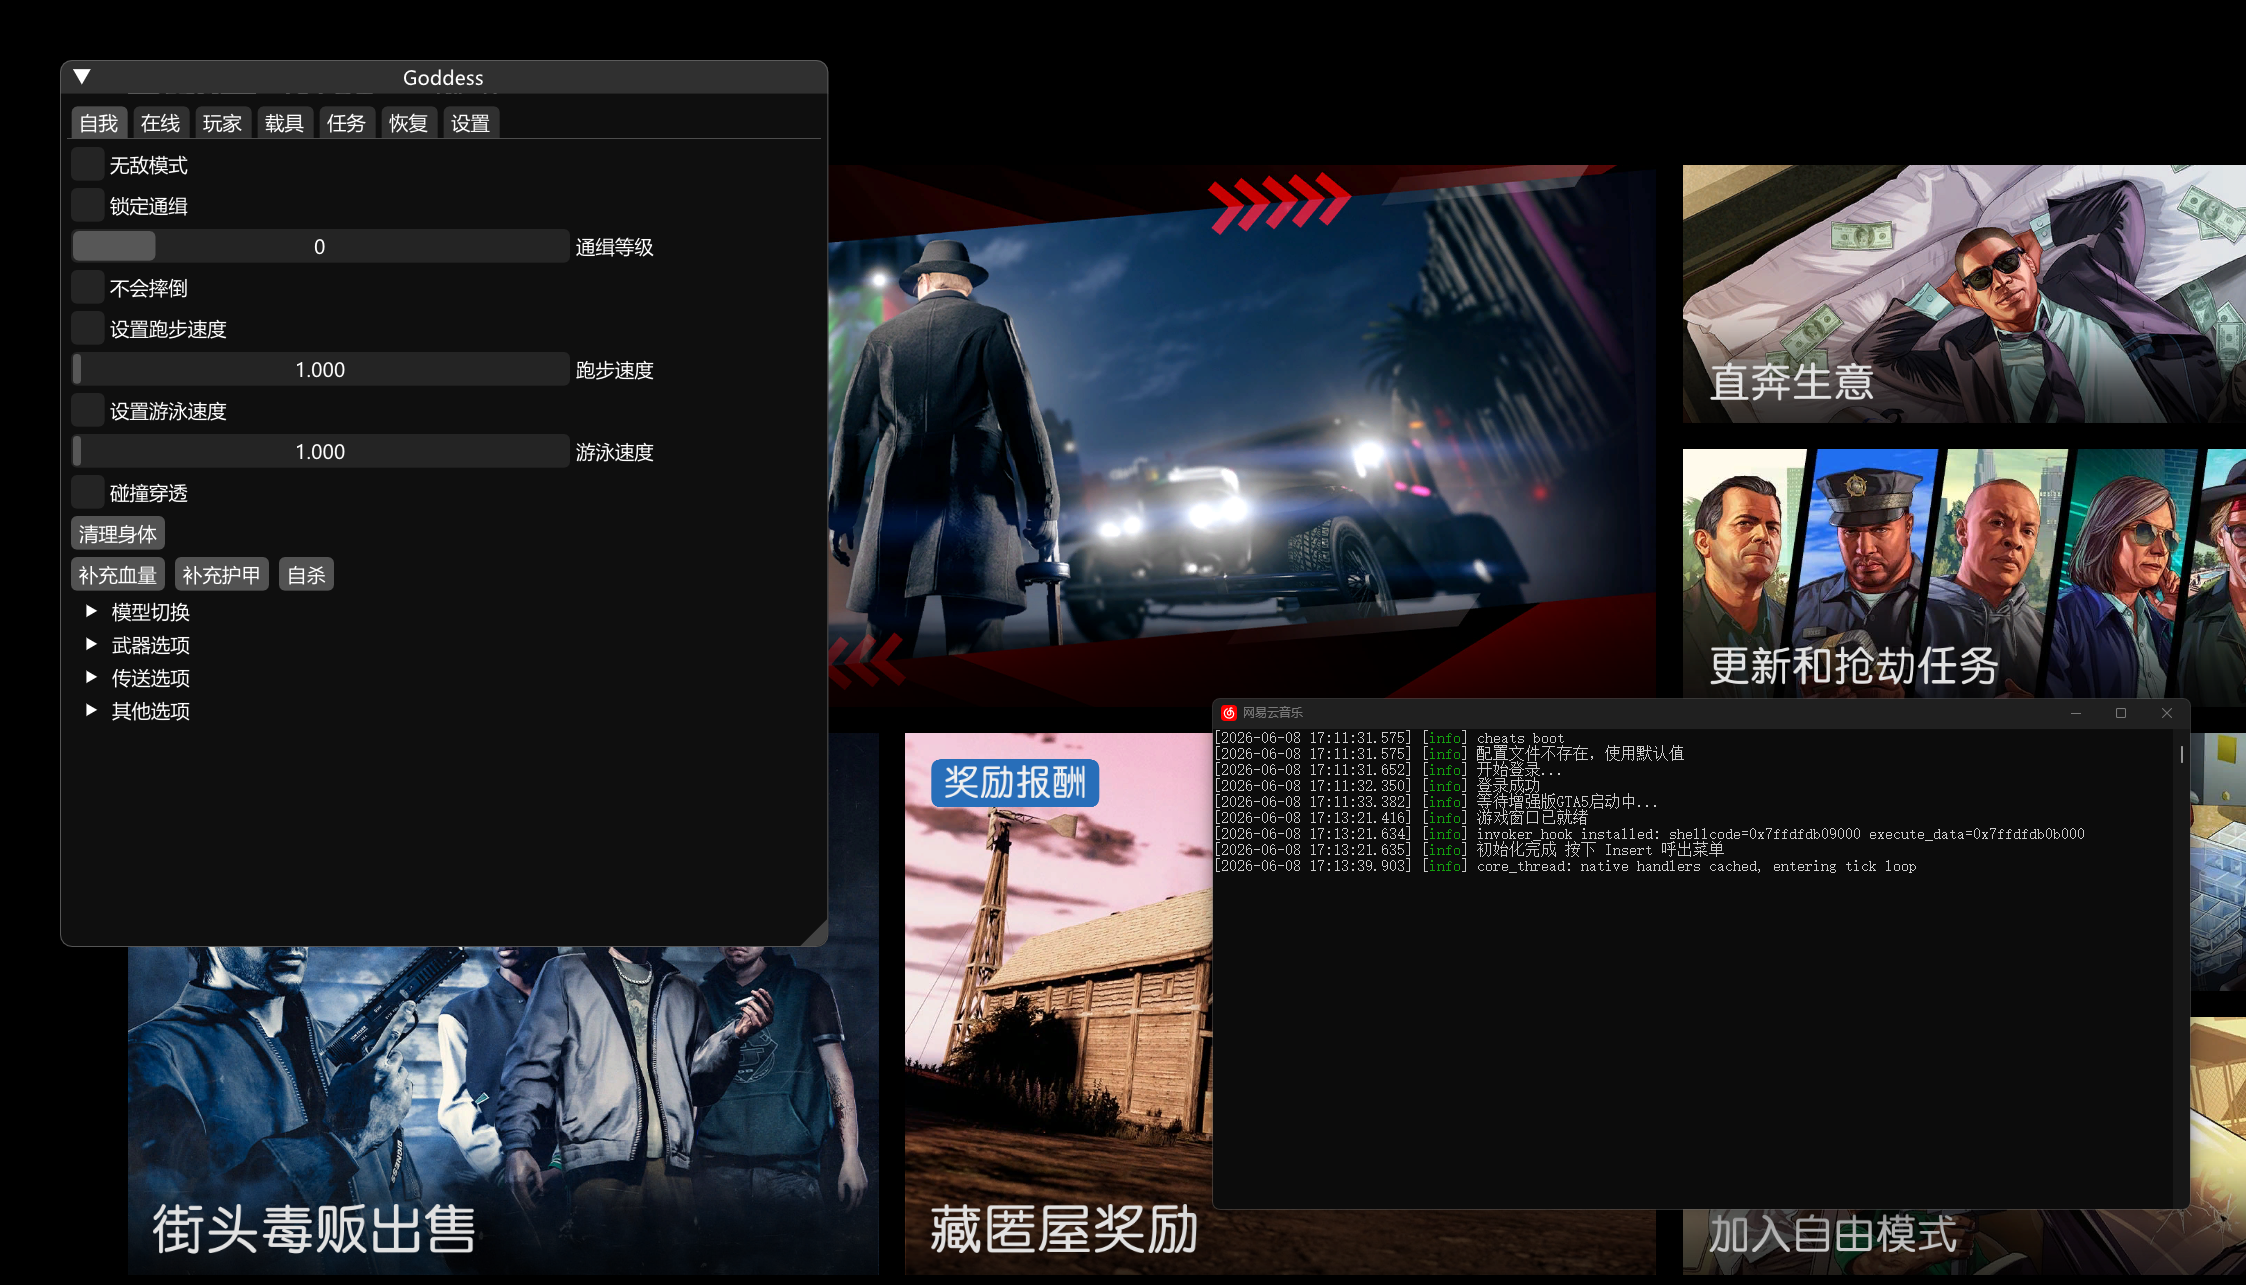2246x1285 pixels.
Task: Open the 直奔生意 game tile
Action: tap(1963, 294)
